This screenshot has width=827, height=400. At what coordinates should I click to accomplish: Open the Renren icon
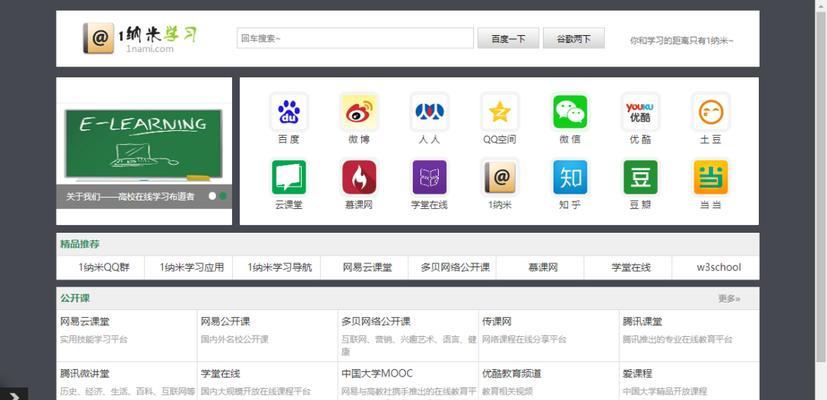429,112
